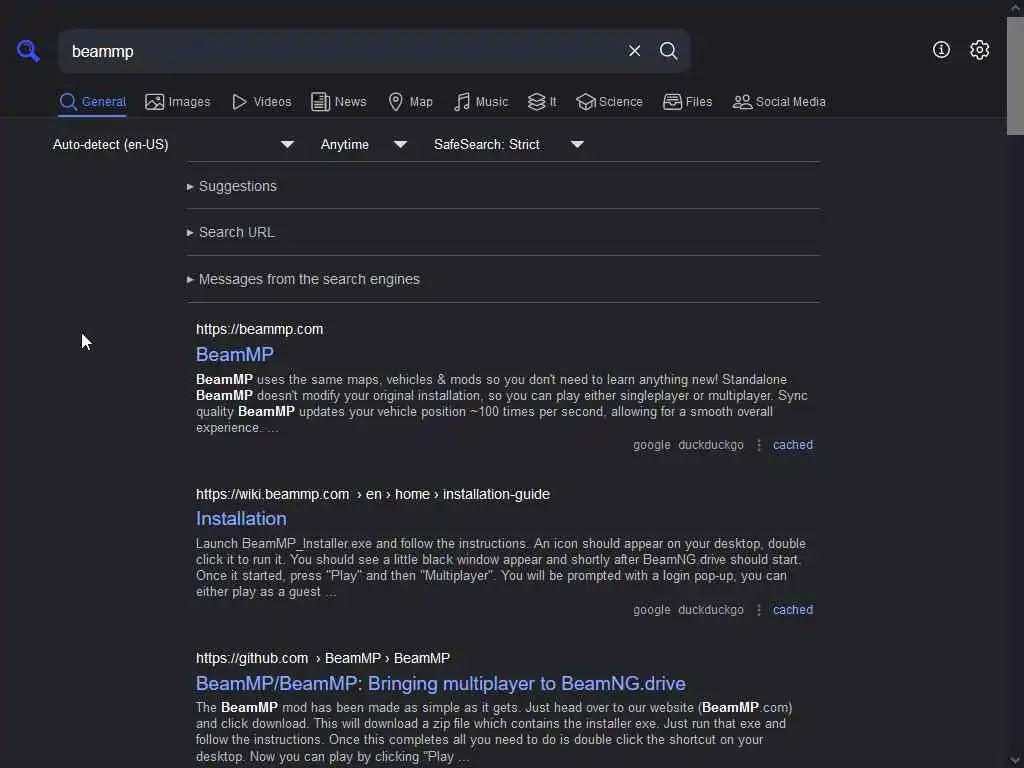Screen dimensions: 1024x768
Task: Click 'duckduckgo' label under BeamMP result
Action: (711, 445)
